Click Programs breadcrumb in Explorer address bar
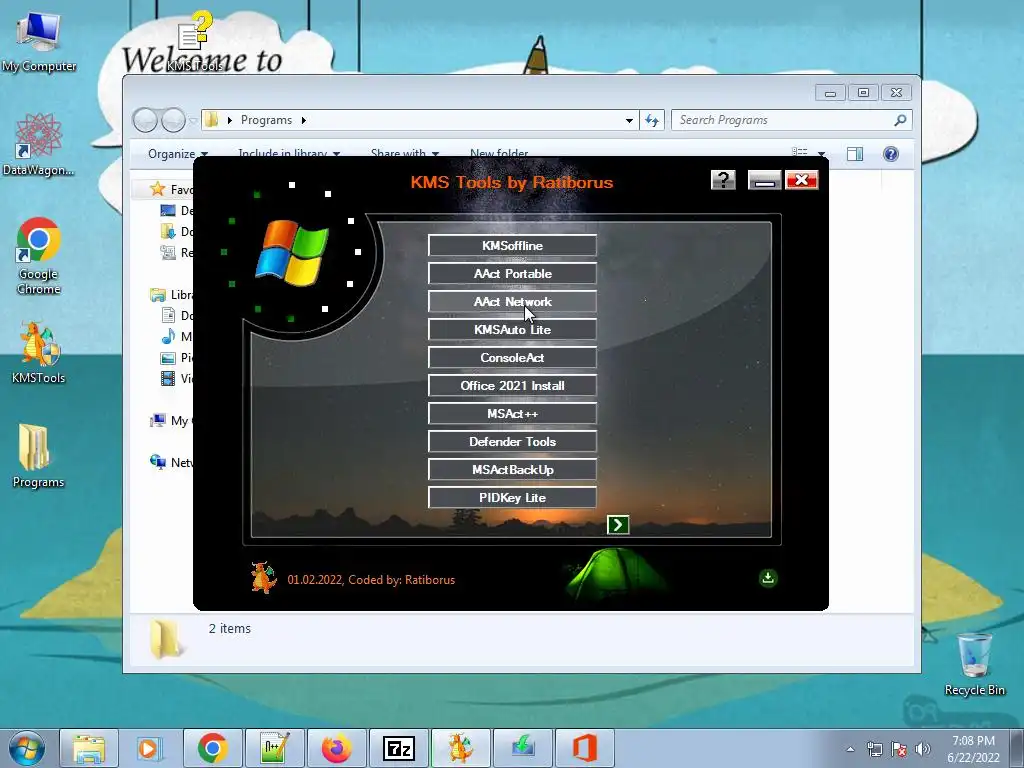 tap(266, 120)
